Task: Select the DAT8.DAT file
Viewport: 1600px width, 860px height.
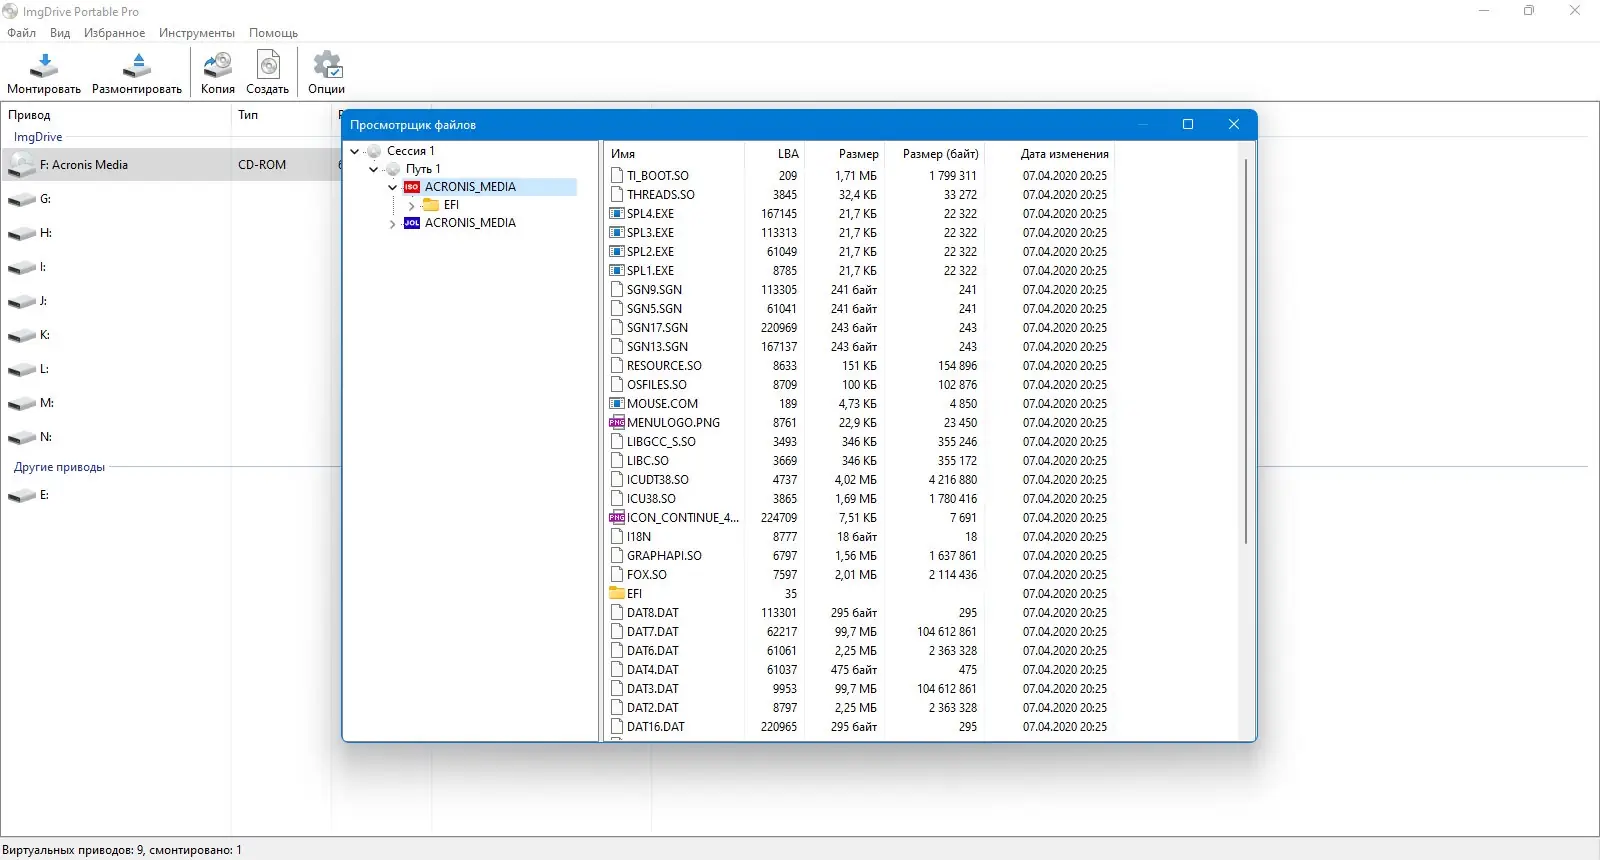Action: pyautogui.click(x=652, y=613)
